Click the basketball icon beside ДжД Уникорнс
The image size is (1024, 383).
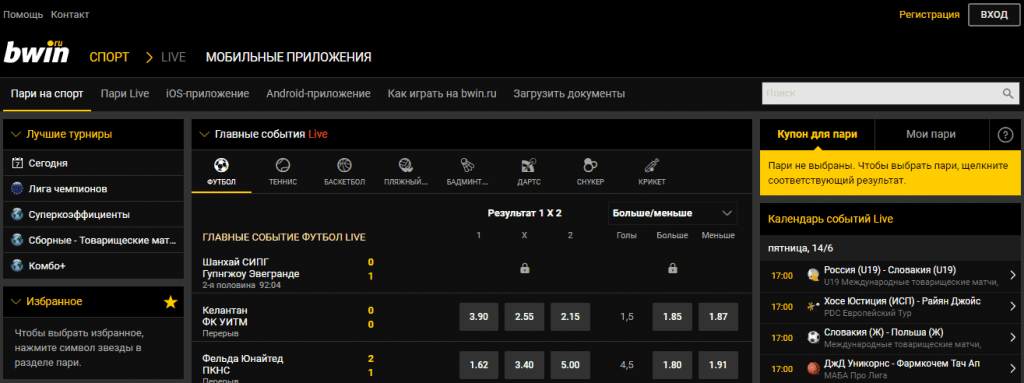(813, 368)
